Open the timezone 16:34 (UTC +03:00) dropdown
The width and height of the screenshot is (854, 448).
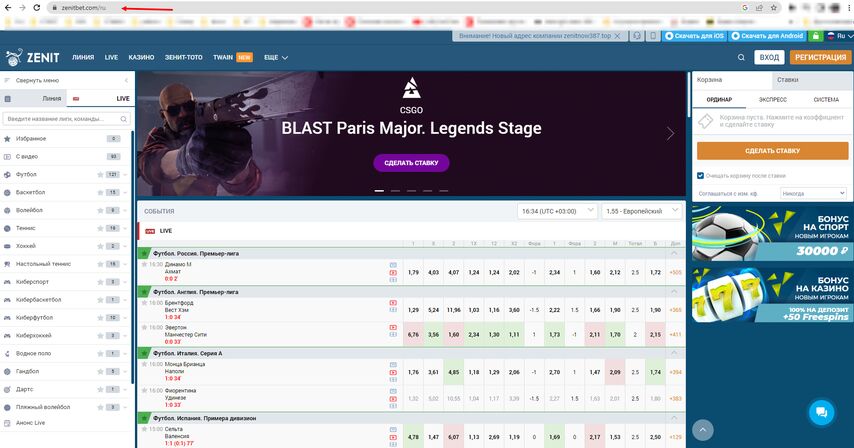pos(557,211)
